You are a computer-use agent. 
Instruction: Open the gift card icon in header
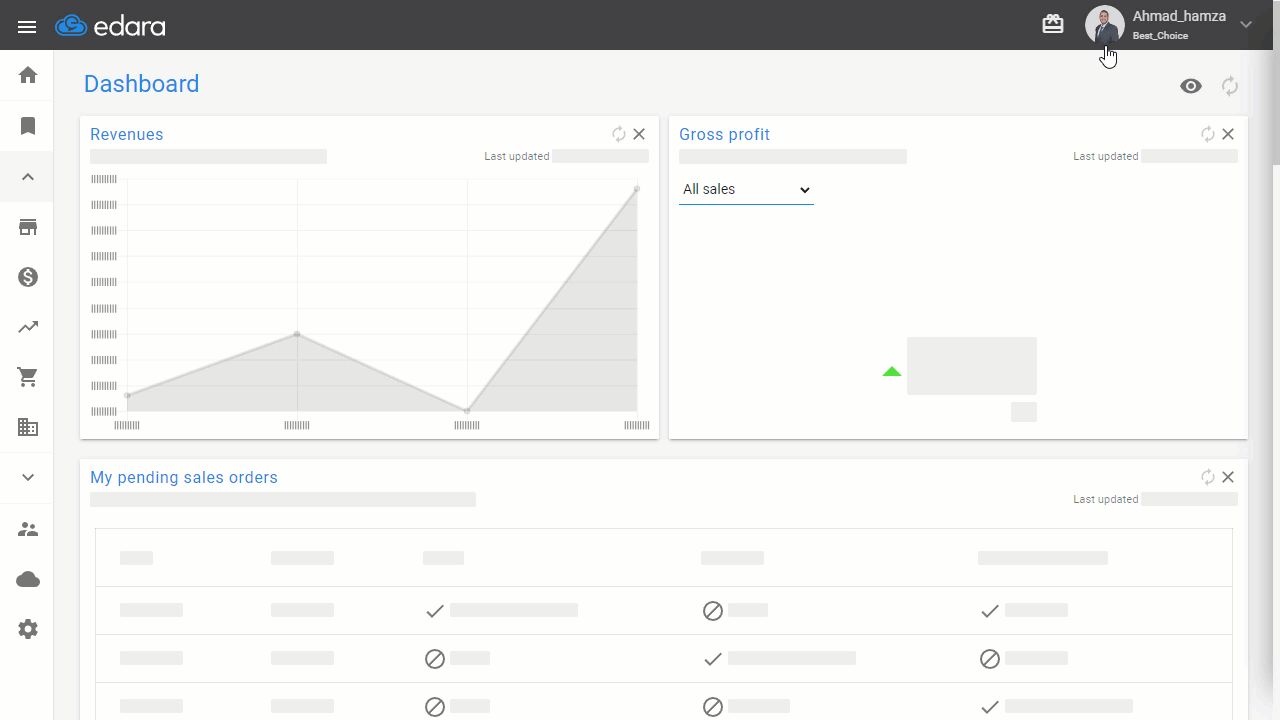pos(1053,24)
